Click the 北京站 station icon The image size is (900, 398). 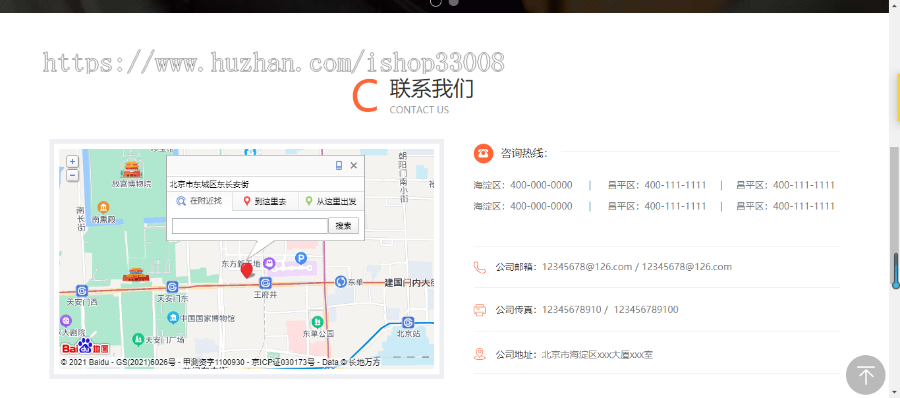coord(408,322)
